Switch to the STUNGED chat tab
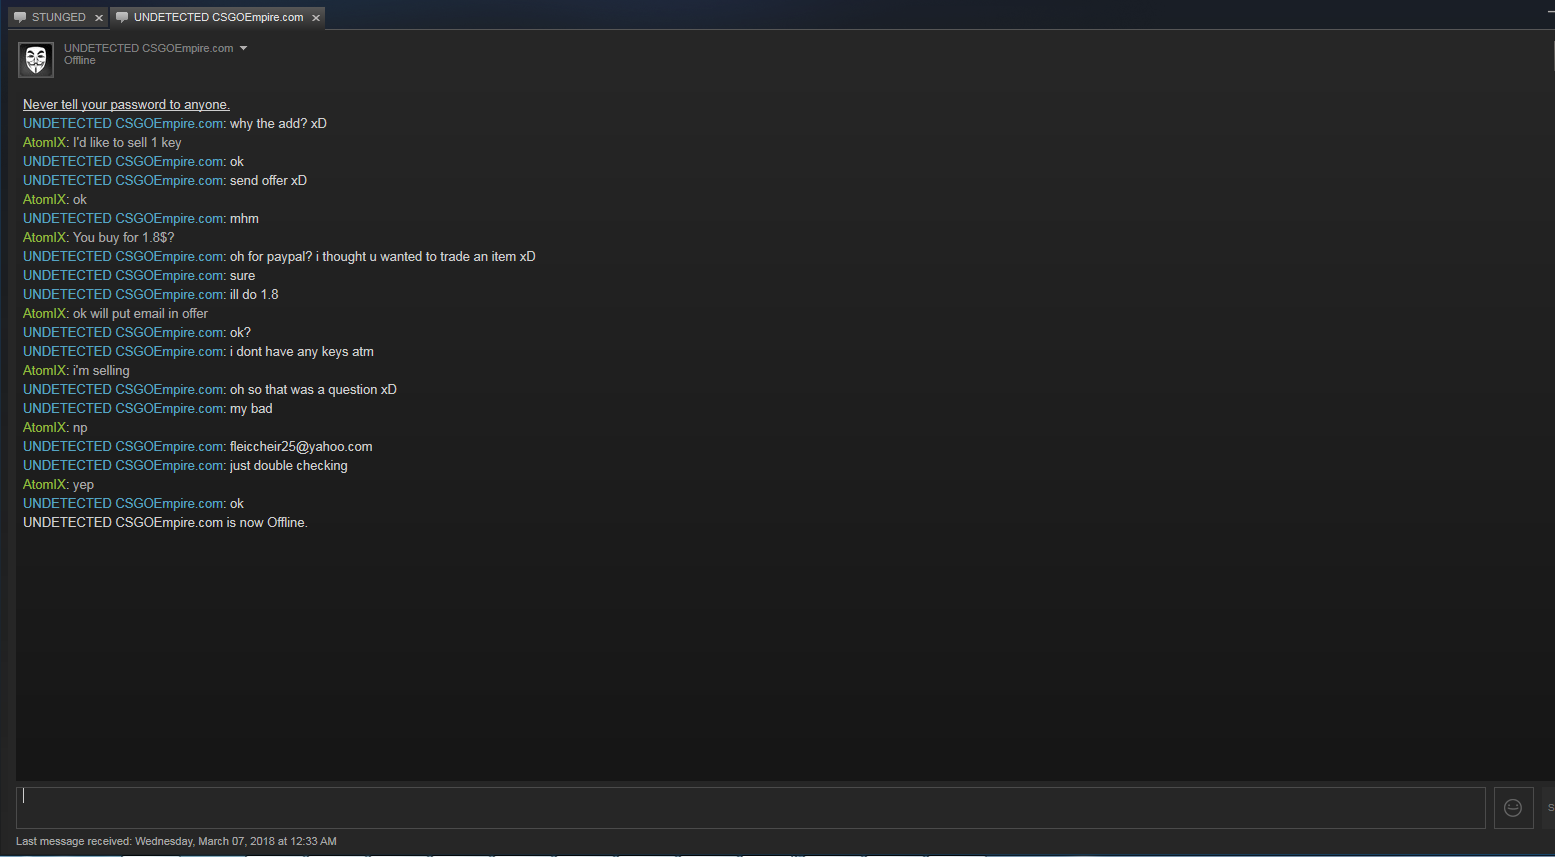The width and height of the screenshot is (1555, 857). (58, 17)
